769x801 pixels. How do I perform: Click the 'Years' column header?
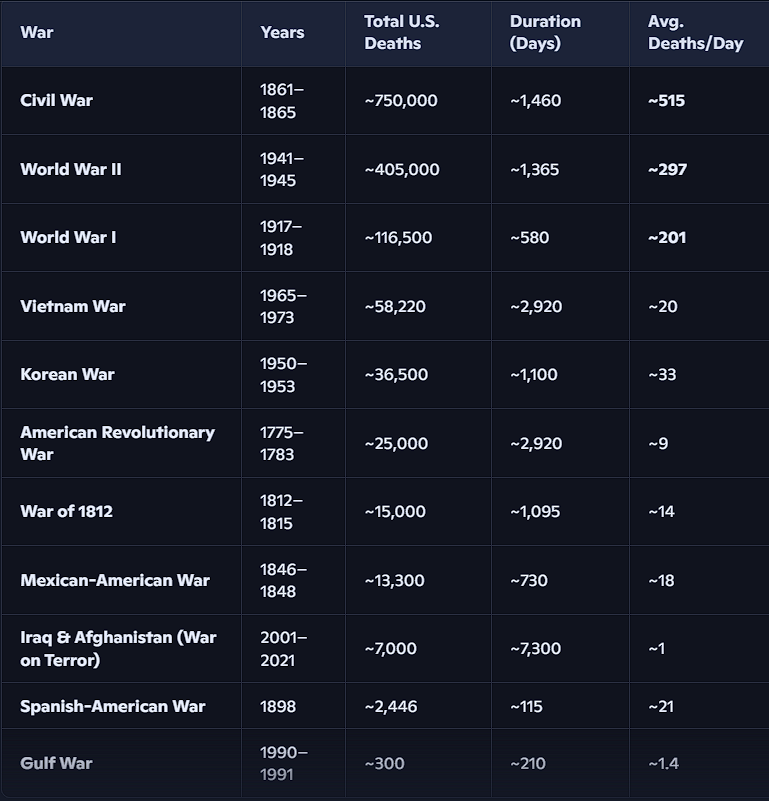[x=282, y=32]
